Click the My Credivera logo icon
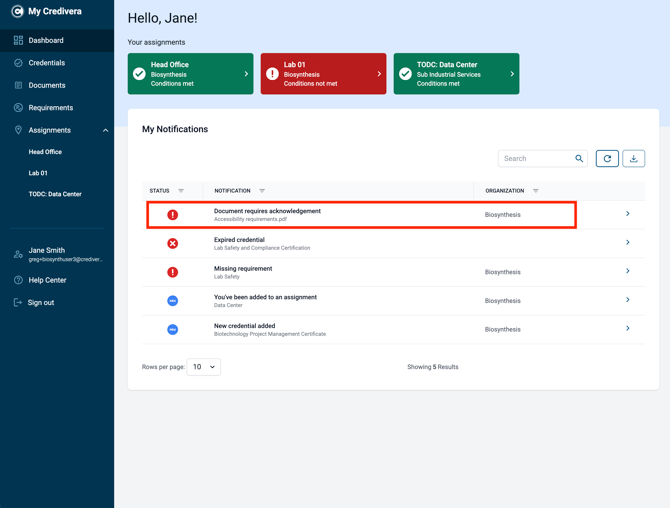The width and height of the screenshot is (670, 508). pyautogui.click(x=17, y=12)
